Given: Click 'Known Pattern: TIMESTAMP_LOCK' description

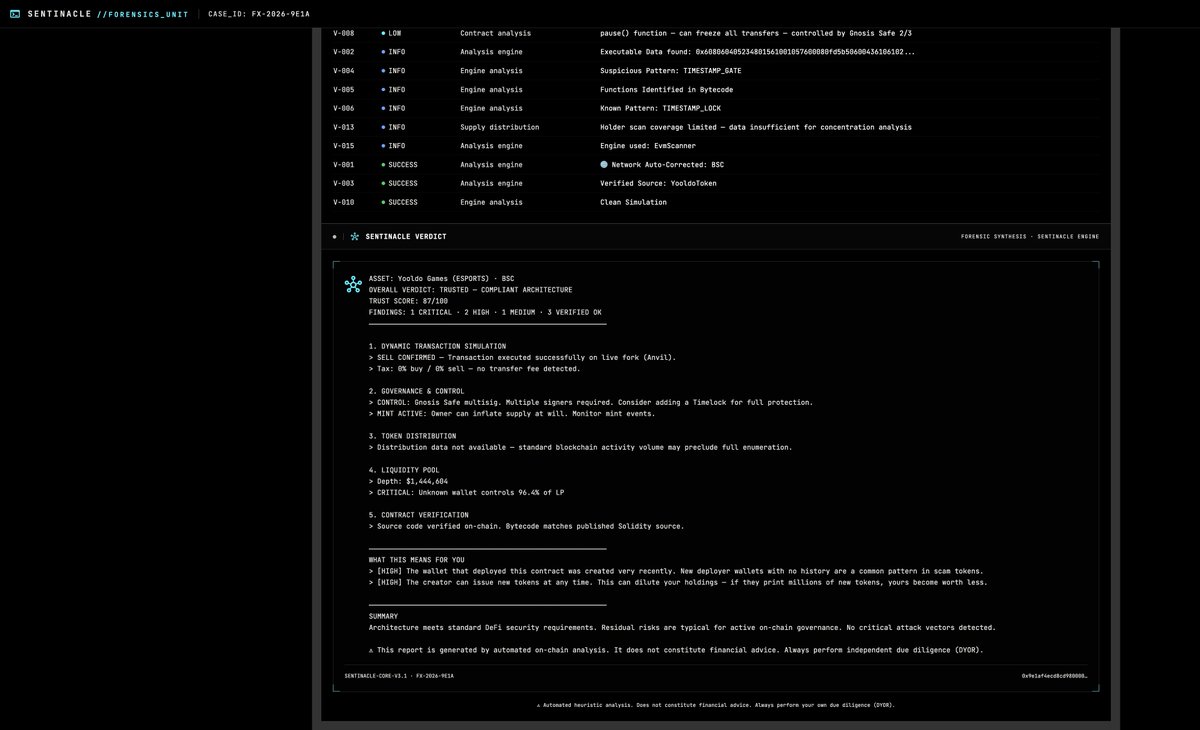Looking at the screenshot, I should (x=660, y=108).
